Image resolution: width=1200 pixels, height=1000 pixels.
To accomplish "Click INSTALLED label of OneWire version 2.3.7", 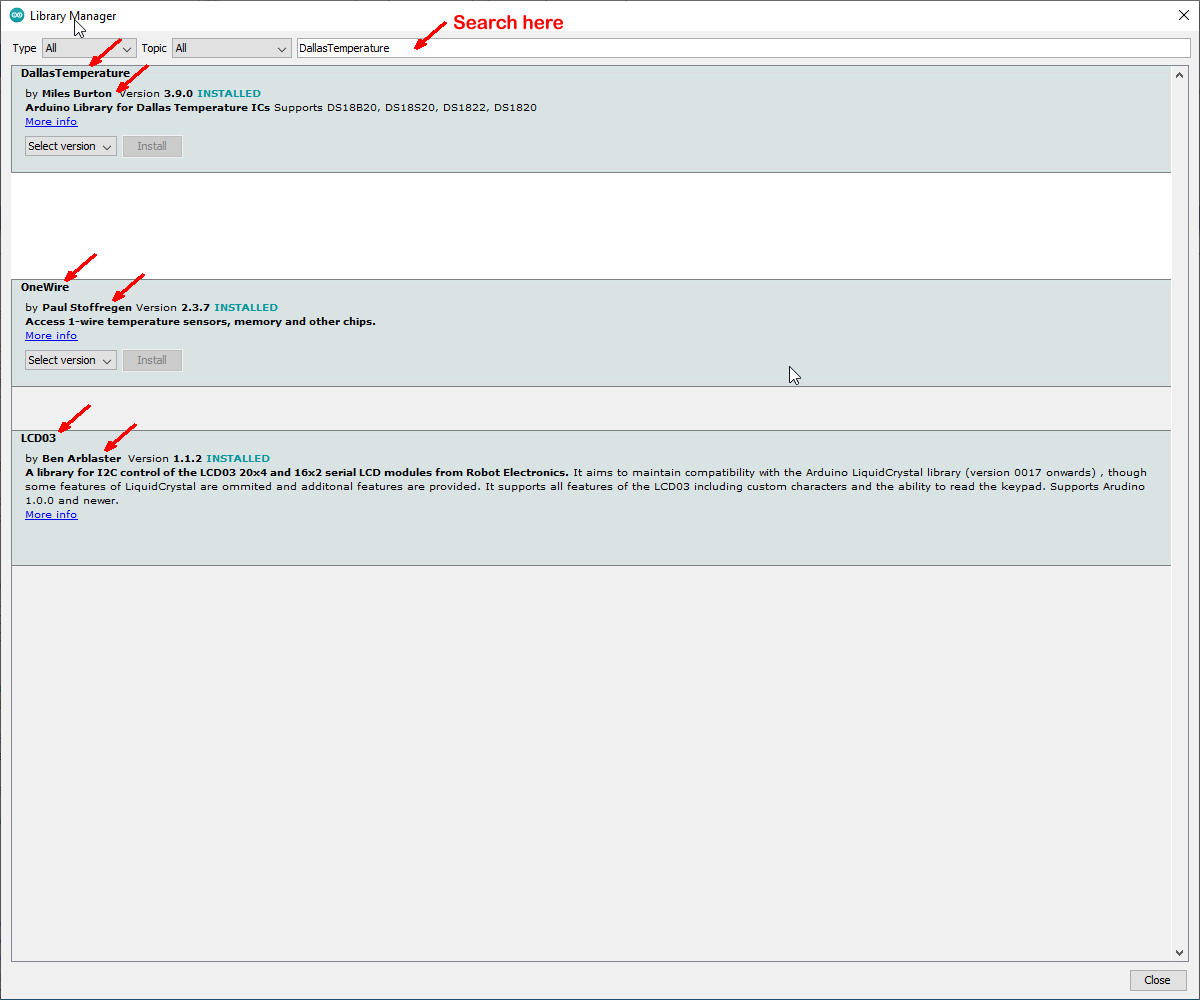I will tap(246, 308).
